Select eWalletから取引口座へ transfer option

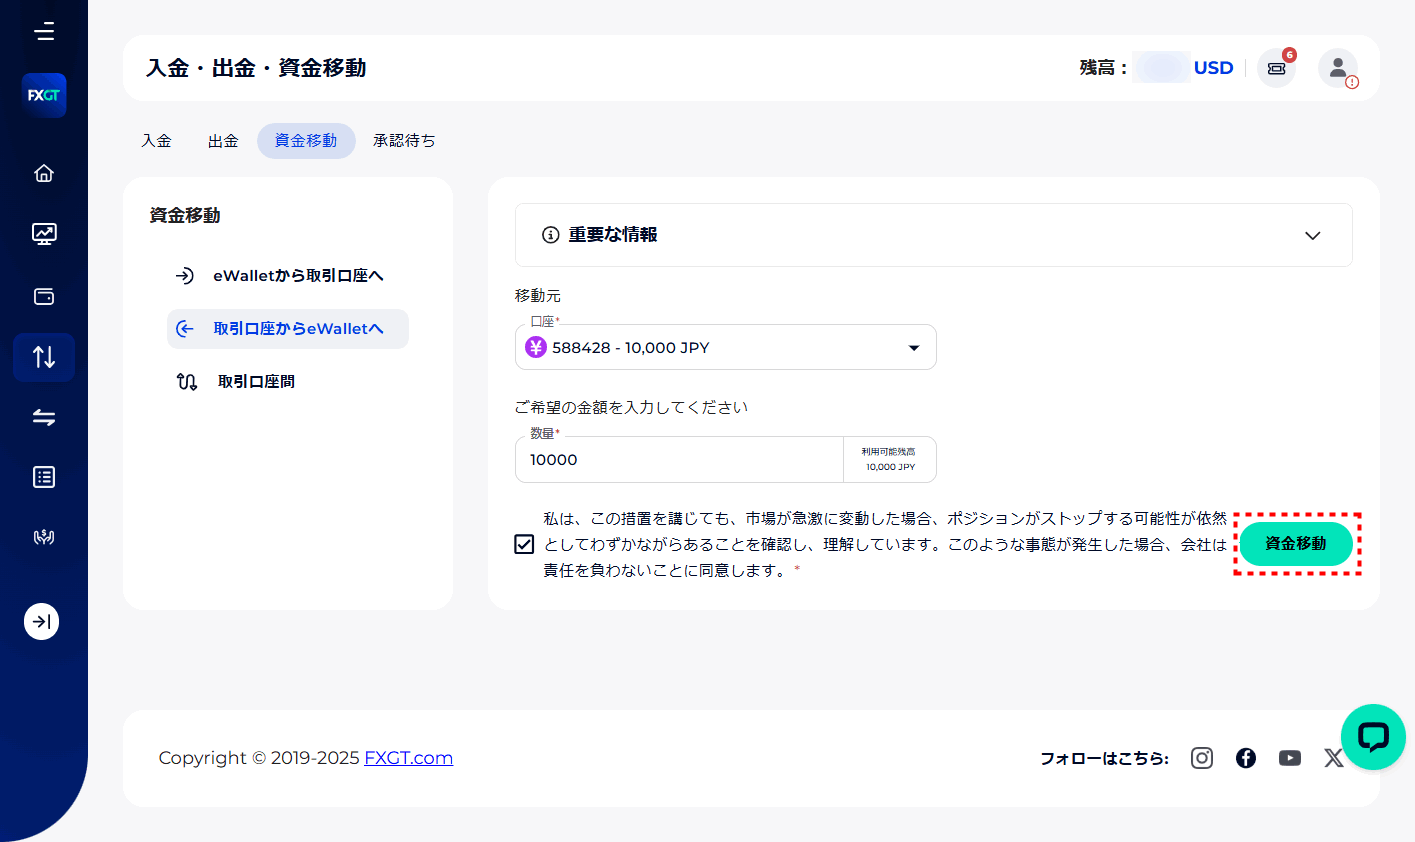(x=288, y=276)
